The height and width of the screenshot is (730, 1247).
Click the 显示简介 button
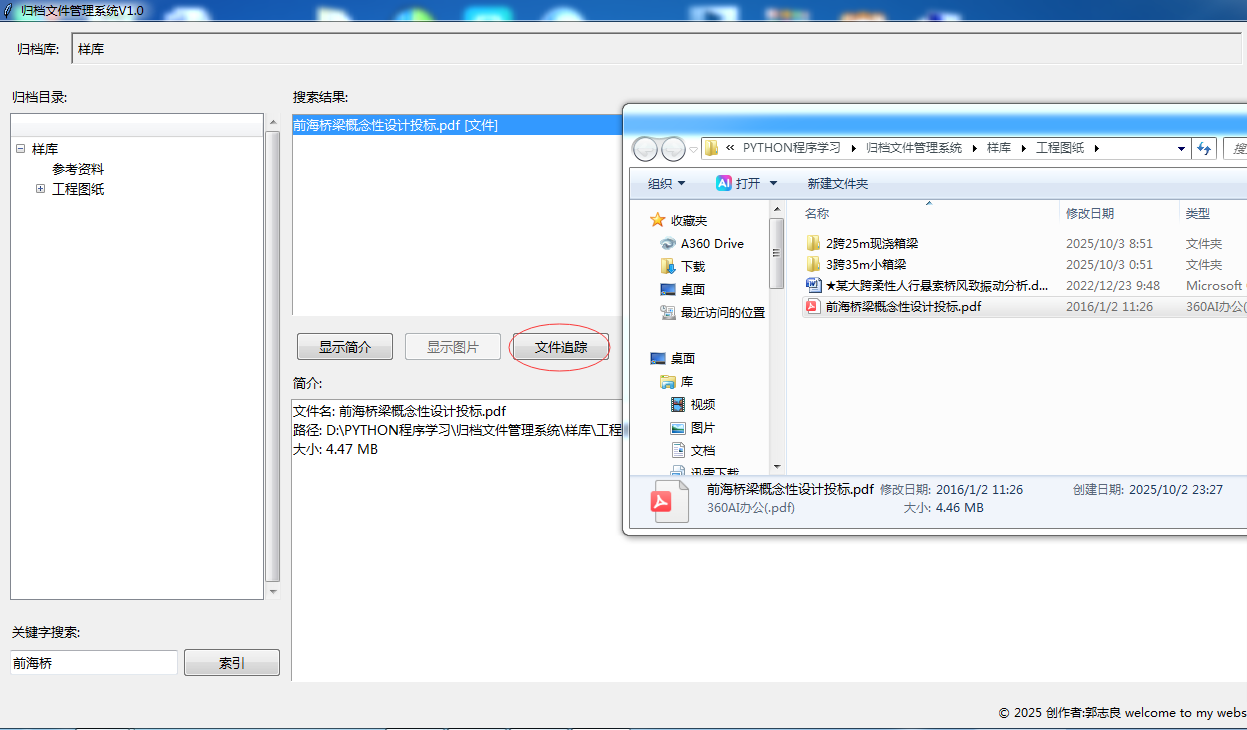coord(344,347)
